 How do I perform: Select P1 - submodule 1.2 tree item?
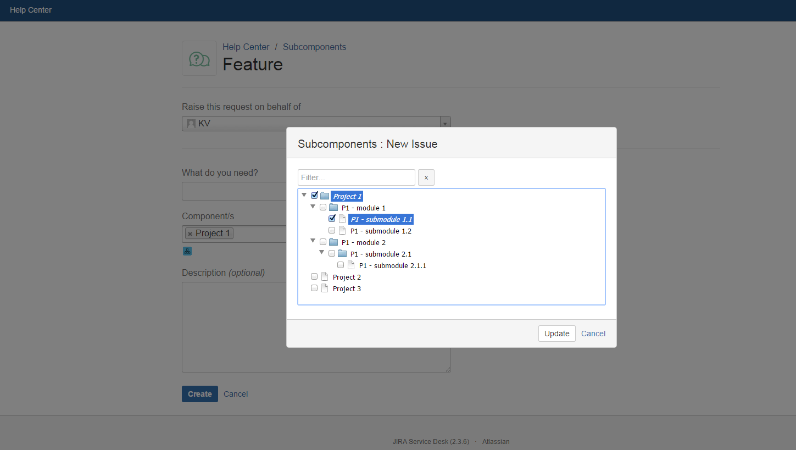coord(381,231)
